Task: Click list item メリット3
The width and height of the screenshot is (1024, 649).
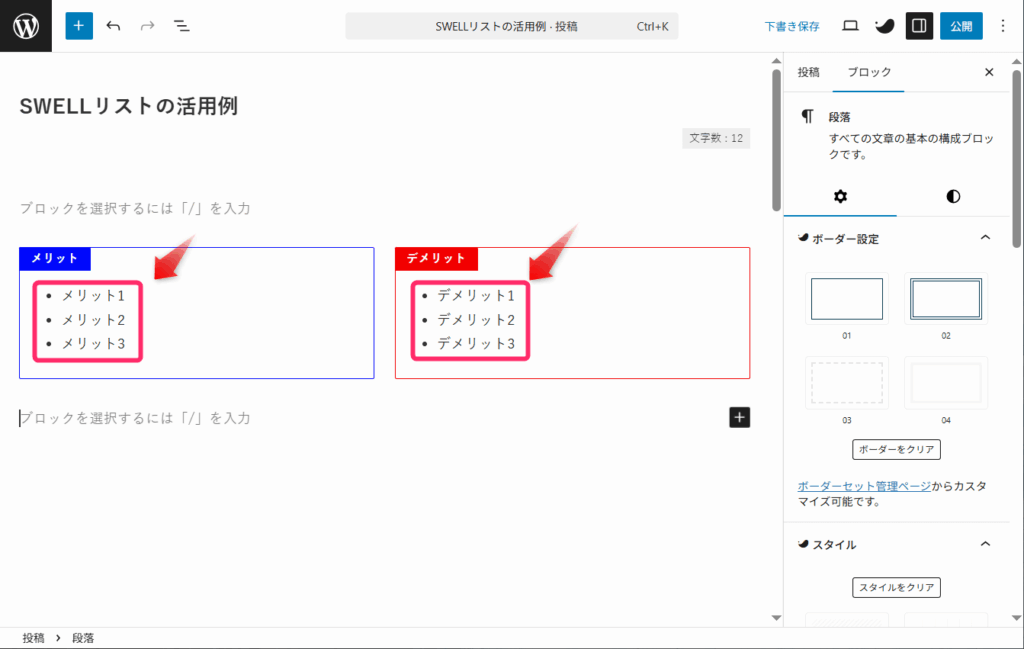Action: 93,343
